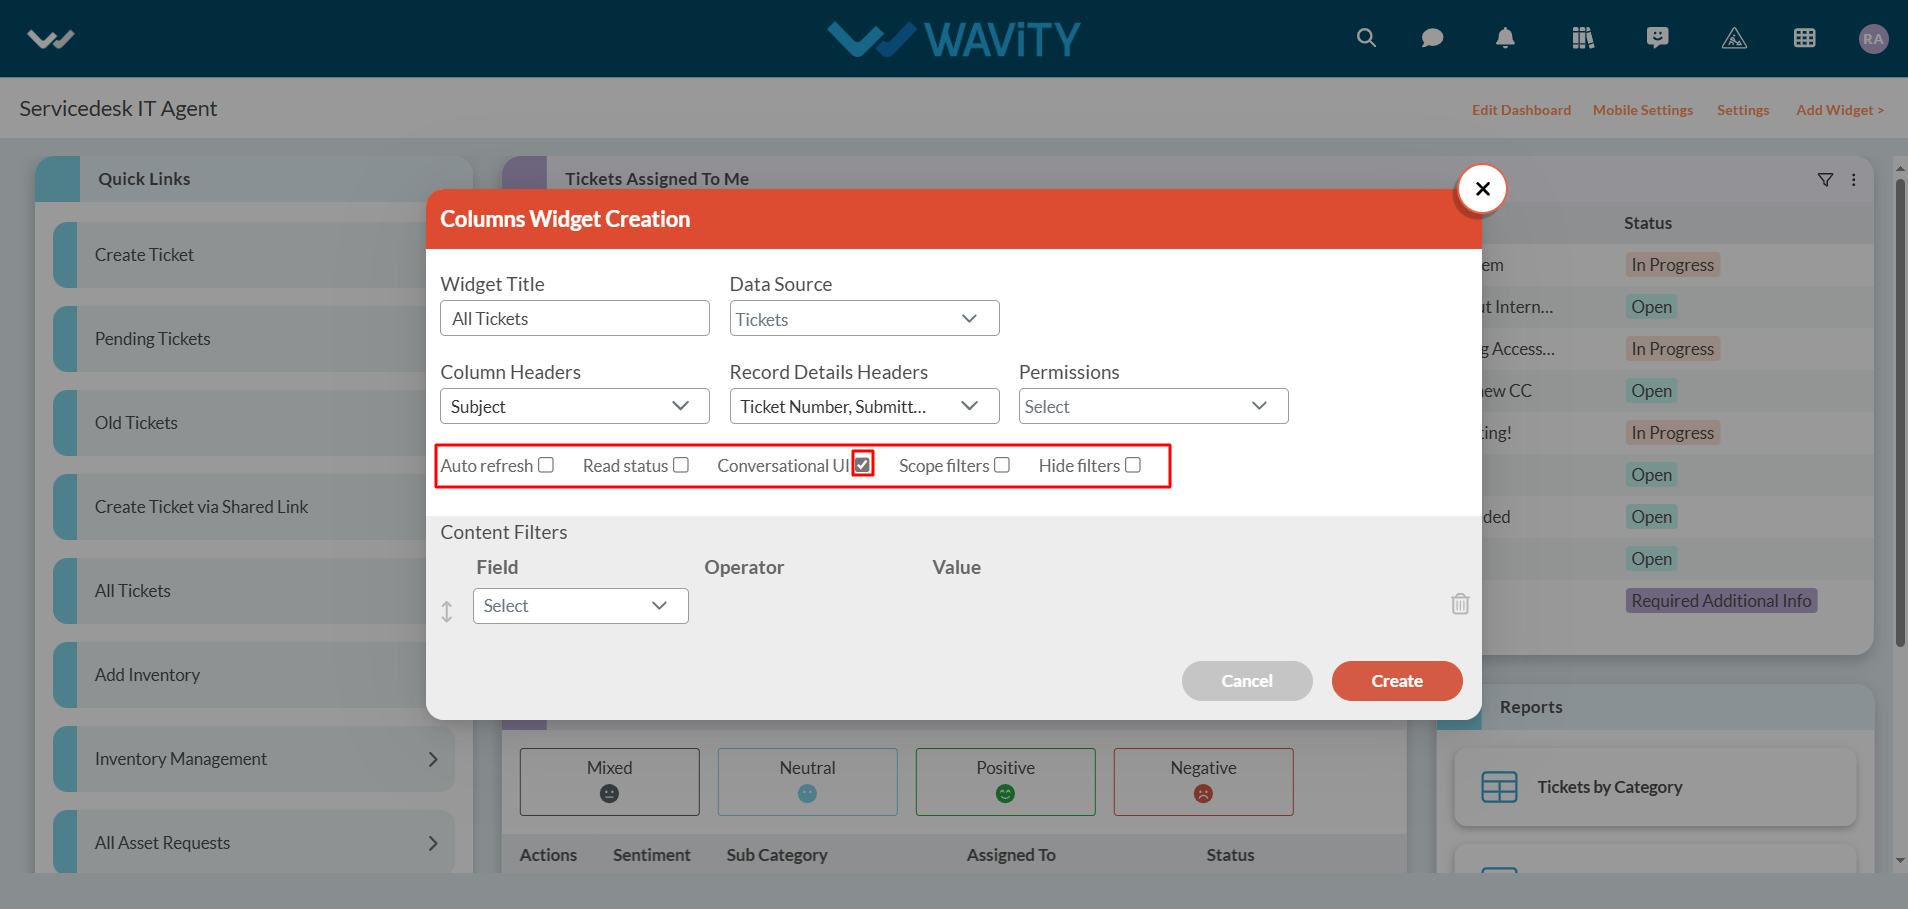Click the Required Additional Info status tag

tap(1721, 601)
